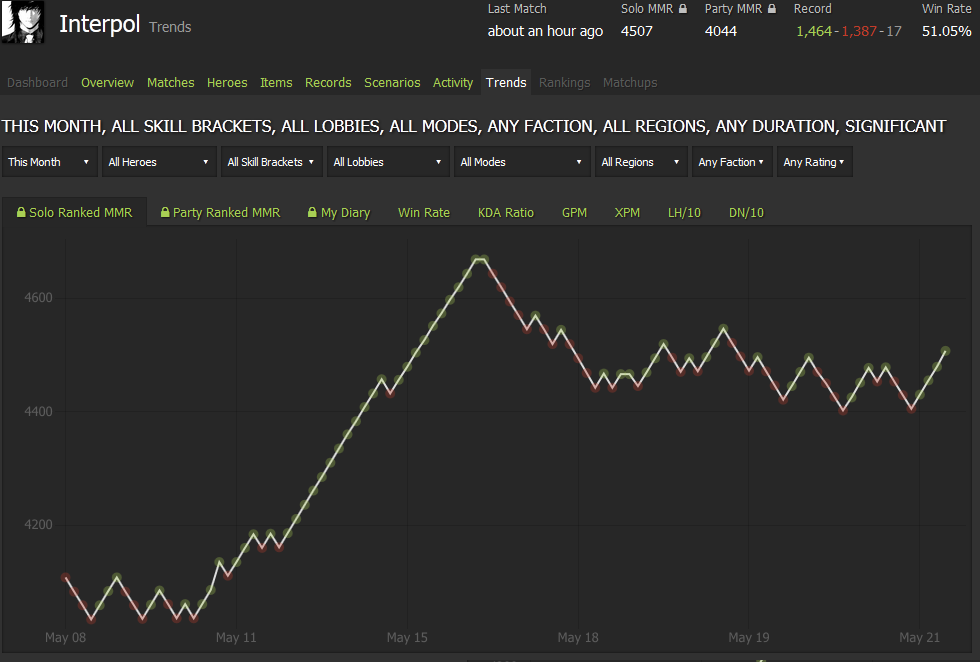The image size is (980, 662).
Task: Open the Dashboard nav item
Action: point(38,83)
